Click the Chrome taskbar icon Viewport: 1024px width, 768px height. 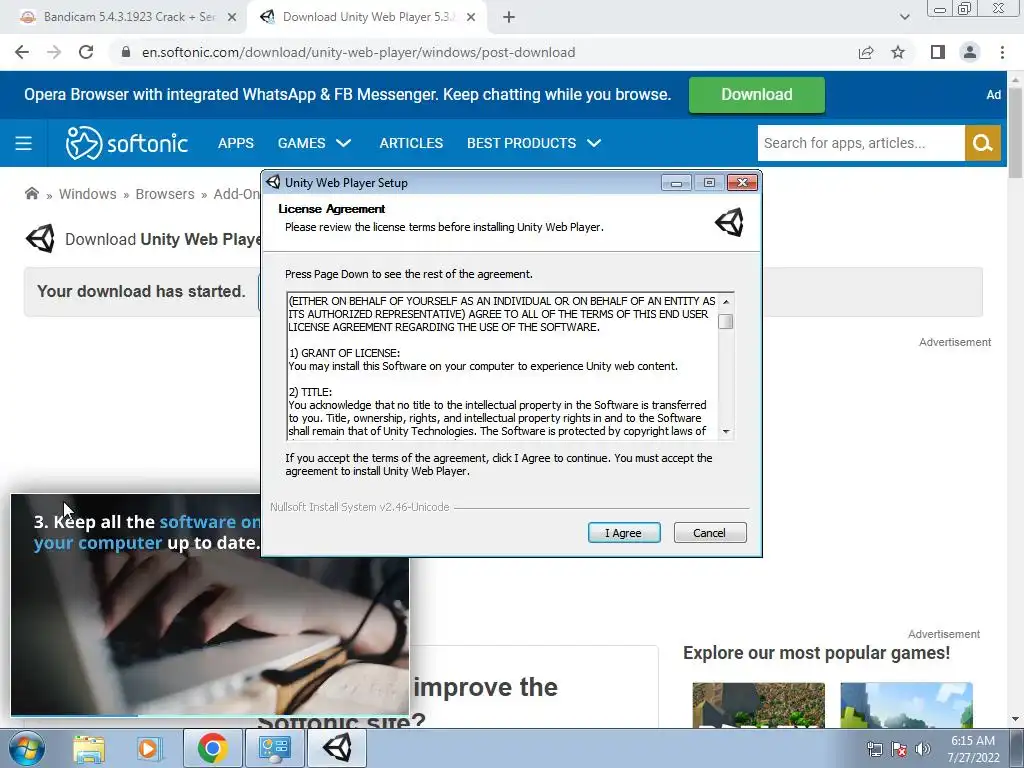[x=212, y=748]
